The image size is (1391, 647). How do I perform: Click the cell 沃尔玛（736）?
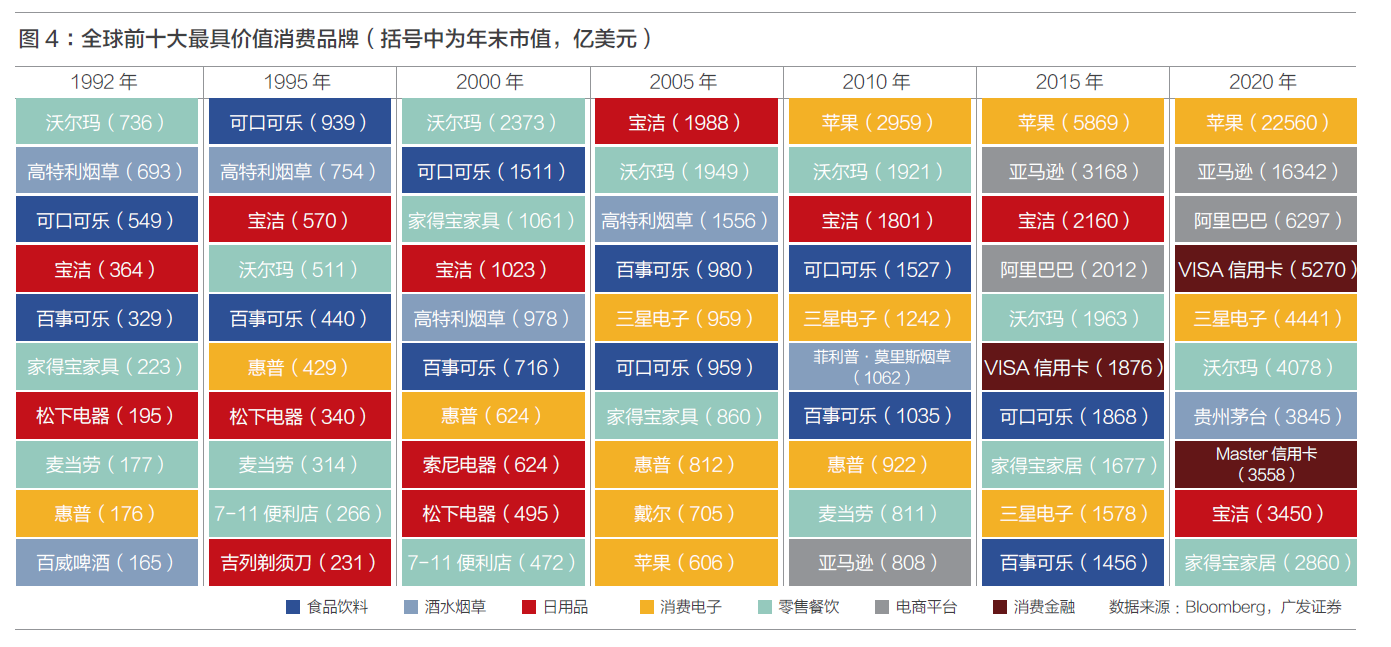107,122
